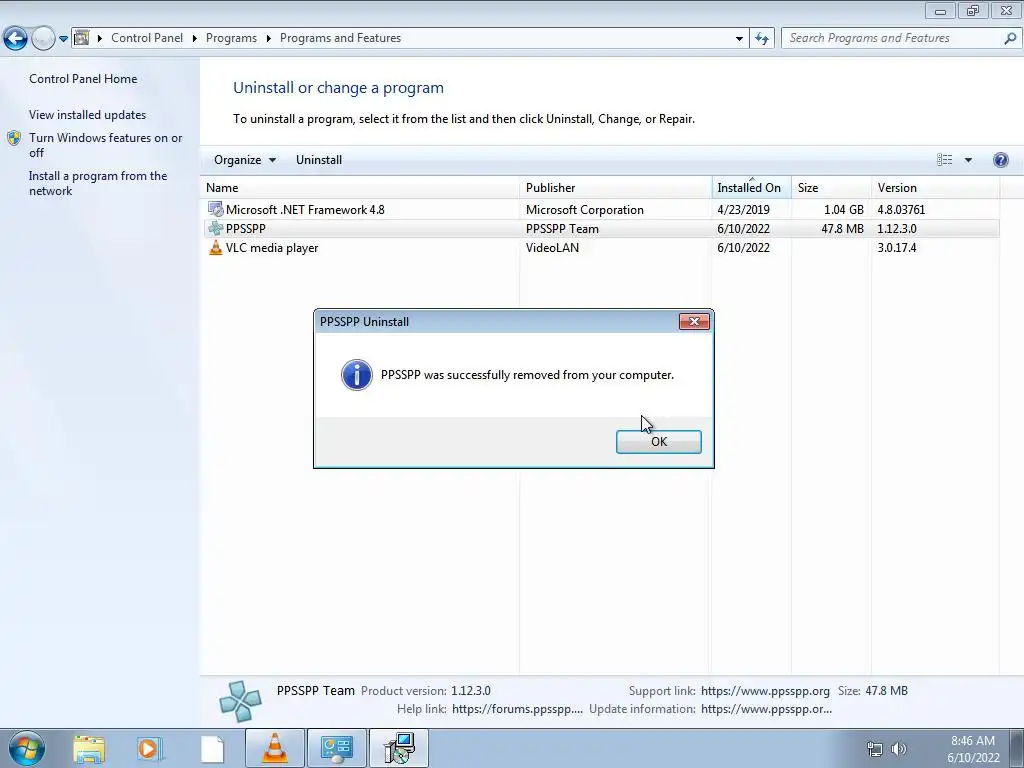Open the Windows Start menu
Image resolution: width=1024 pixels, height=768 pixels.
pos(27,748)
